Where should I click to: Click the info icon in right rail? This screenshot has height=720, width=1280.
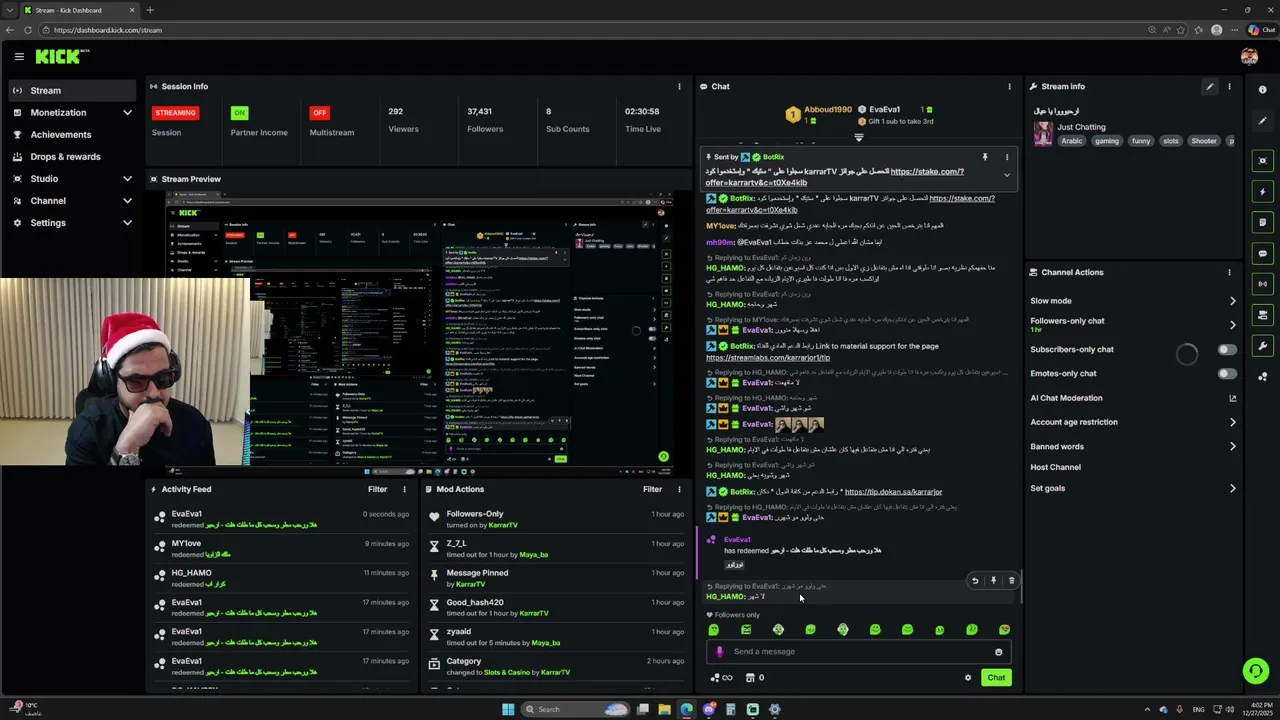click(1263, 90)
